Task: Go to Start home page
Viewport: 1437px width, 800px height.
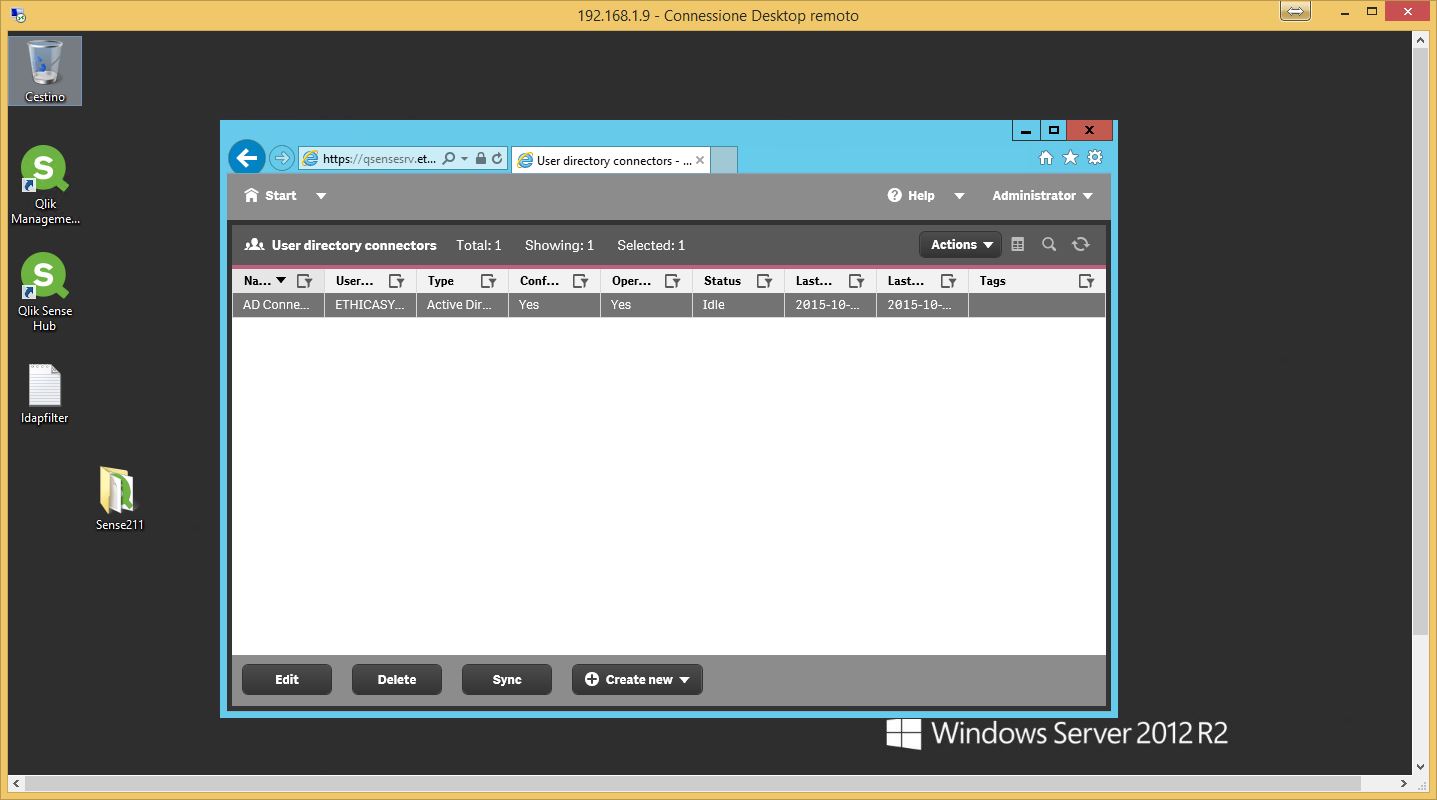Action: (x=270, y=196)
